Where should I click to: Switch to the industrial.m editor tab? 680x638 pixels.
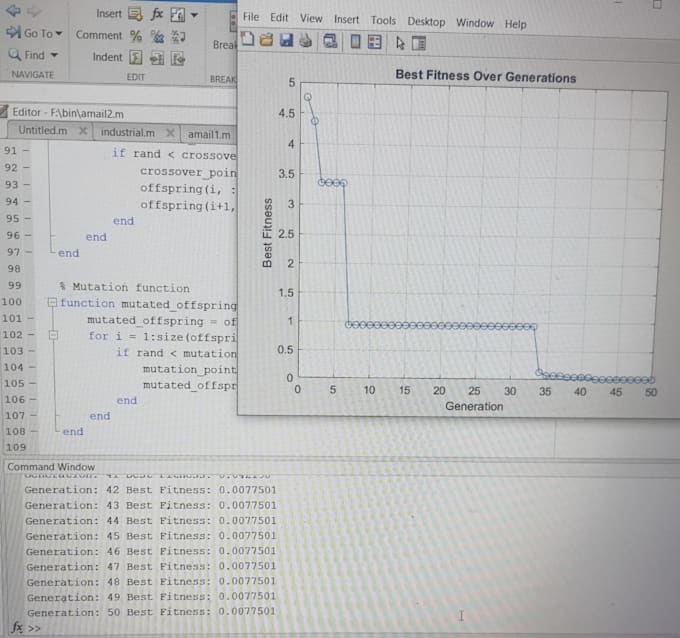[x=128, y=132]
